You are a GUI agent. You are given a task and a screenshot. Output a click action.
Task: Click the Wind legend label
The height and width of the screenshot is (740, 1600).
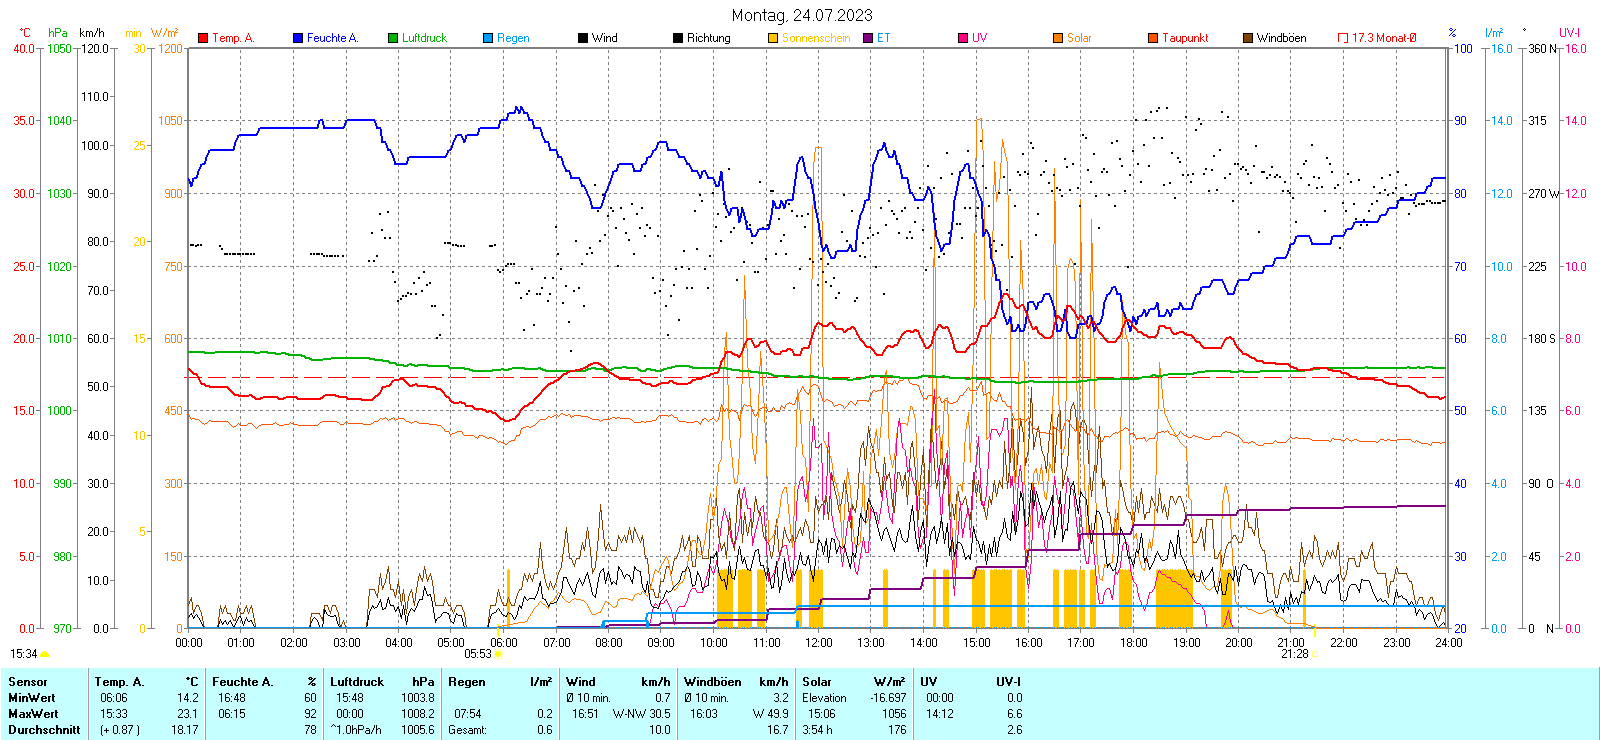(x=604, y=38)
